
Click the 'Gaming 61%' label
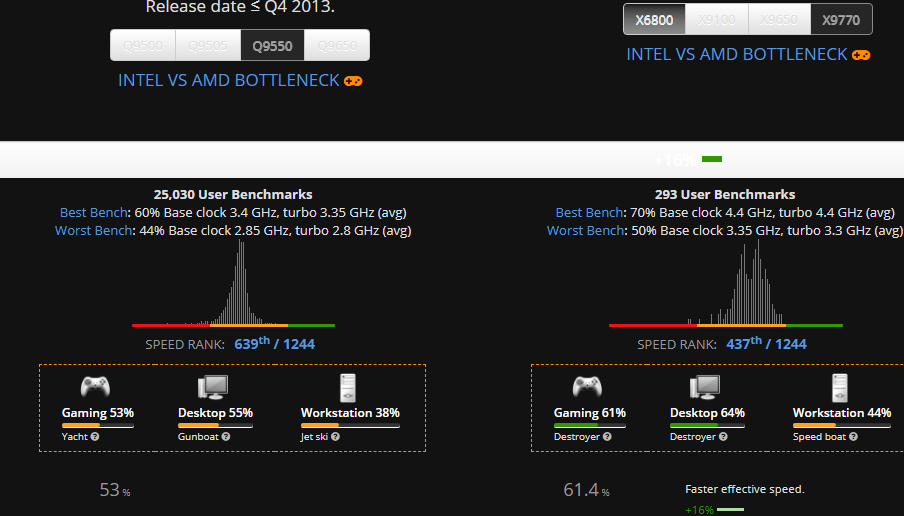(x=590, y=413)
